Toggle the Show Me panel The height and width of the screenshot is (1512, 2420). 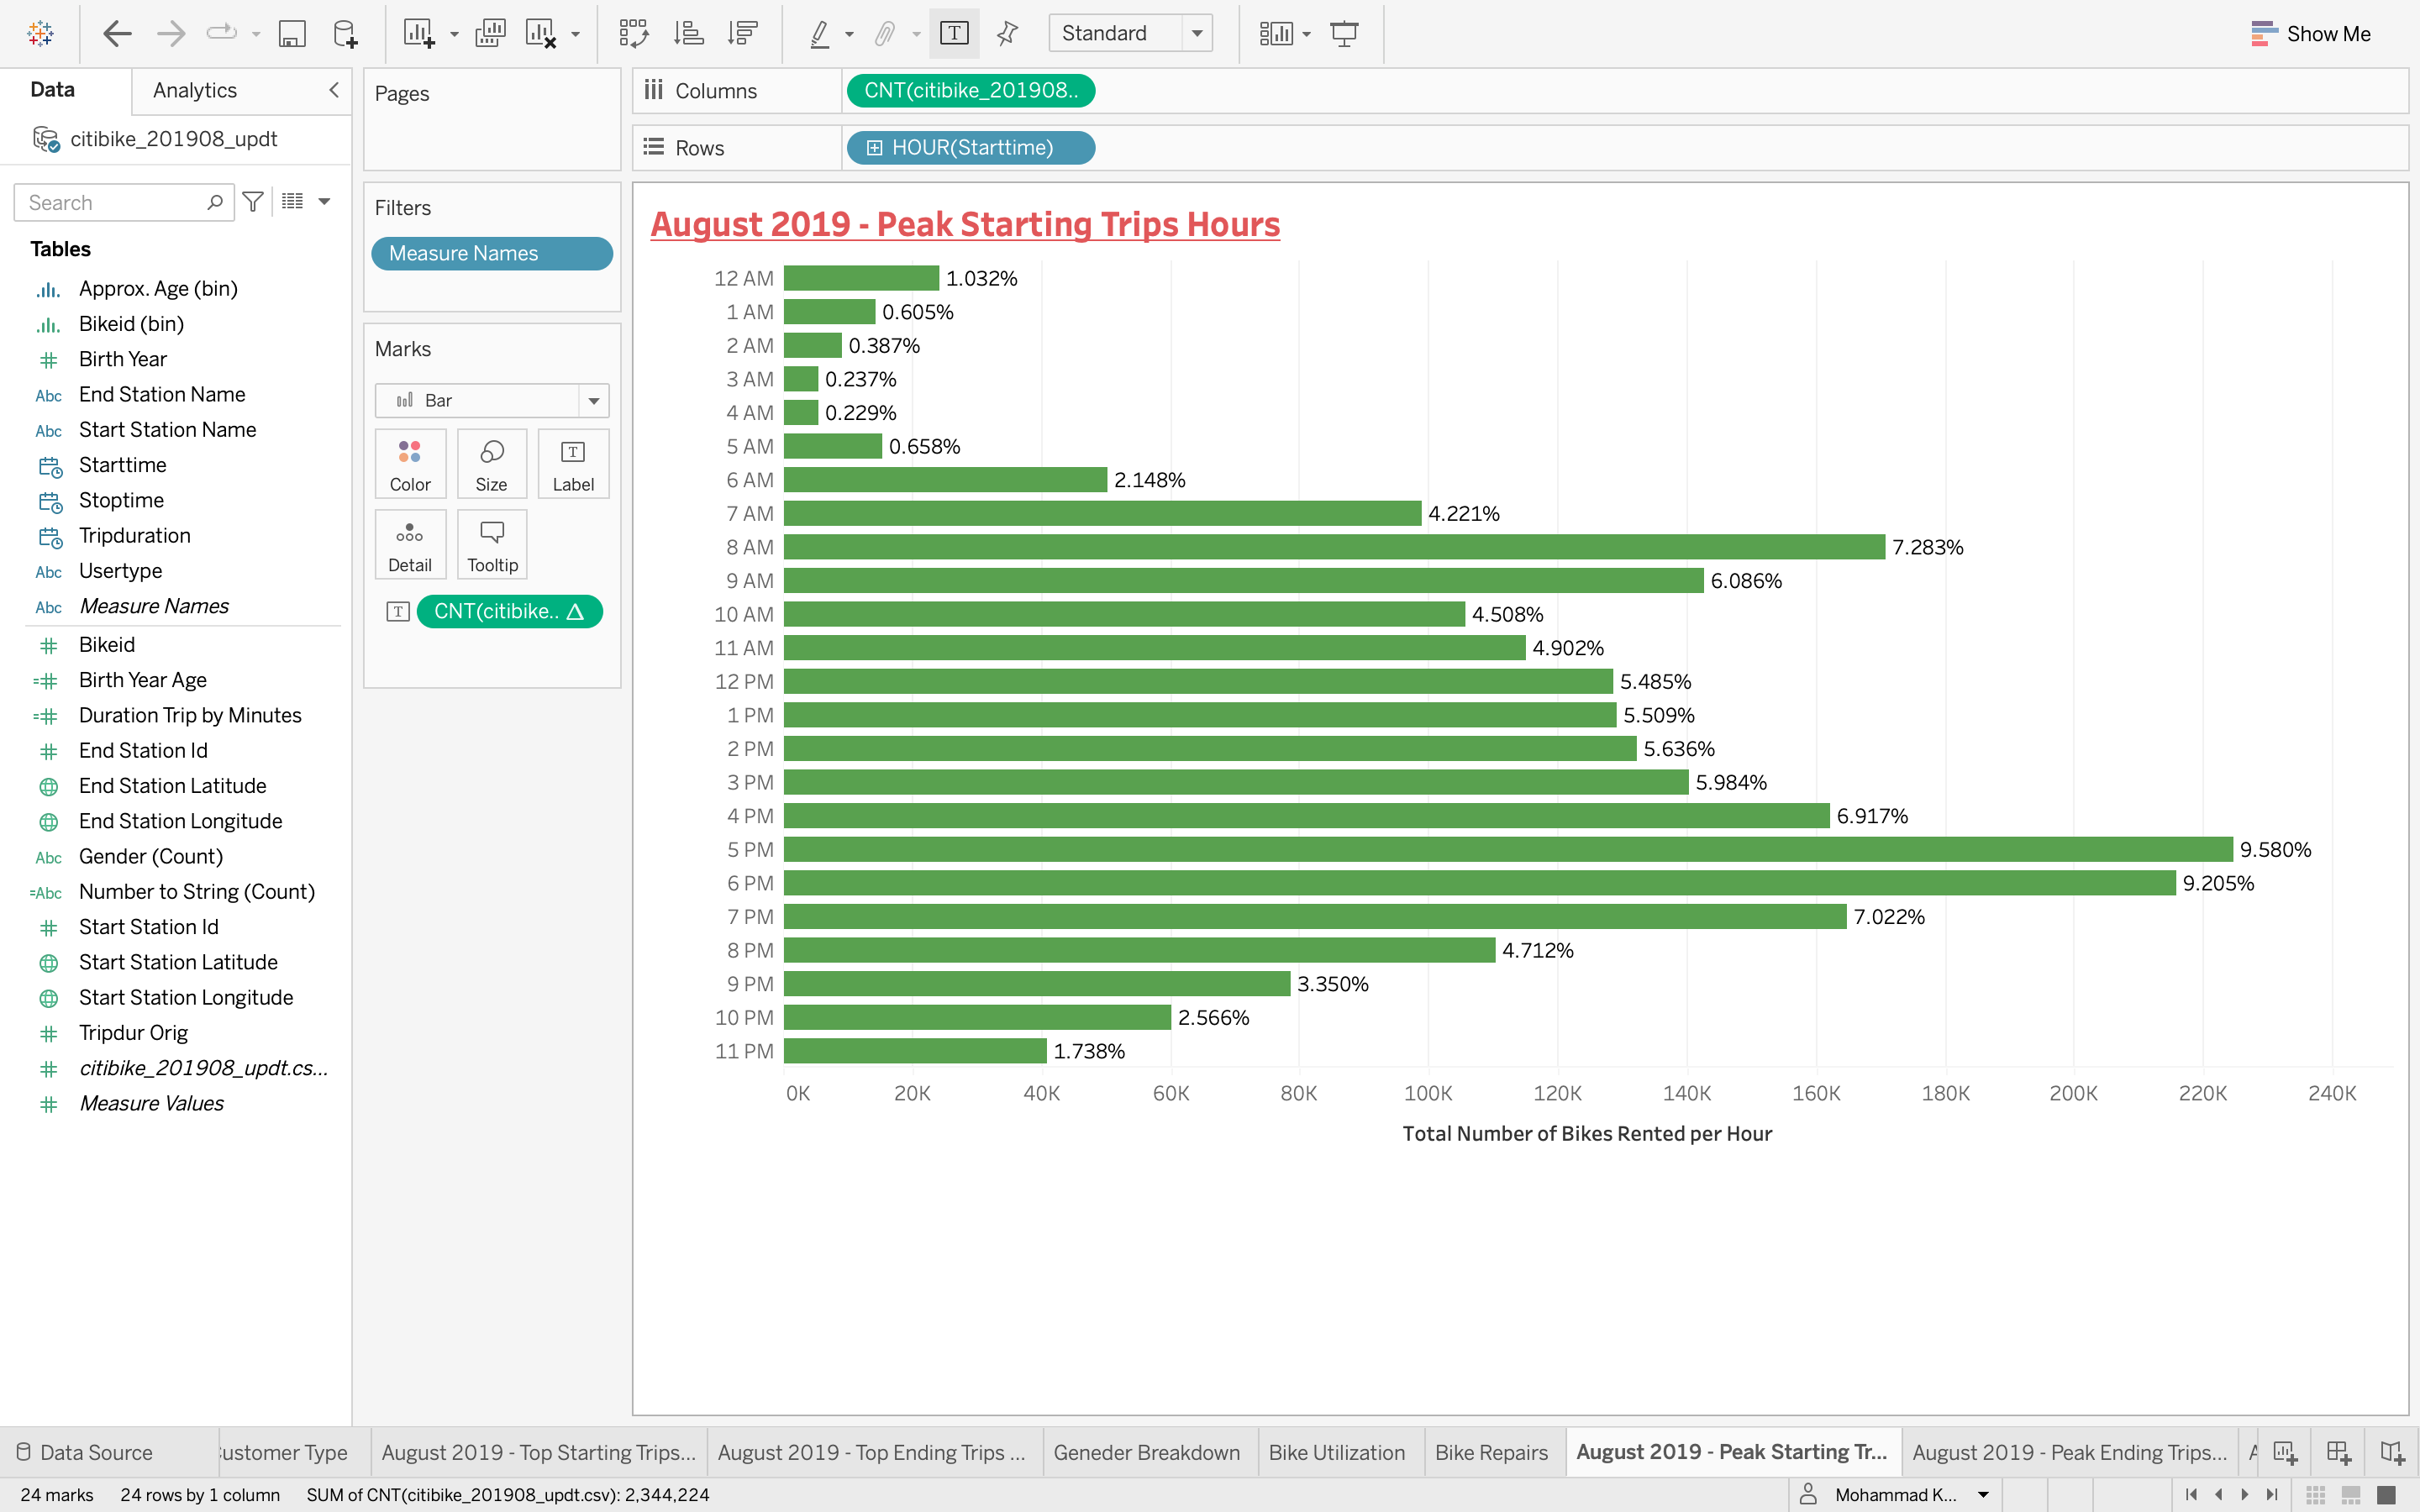click(x=2310, y=33)
